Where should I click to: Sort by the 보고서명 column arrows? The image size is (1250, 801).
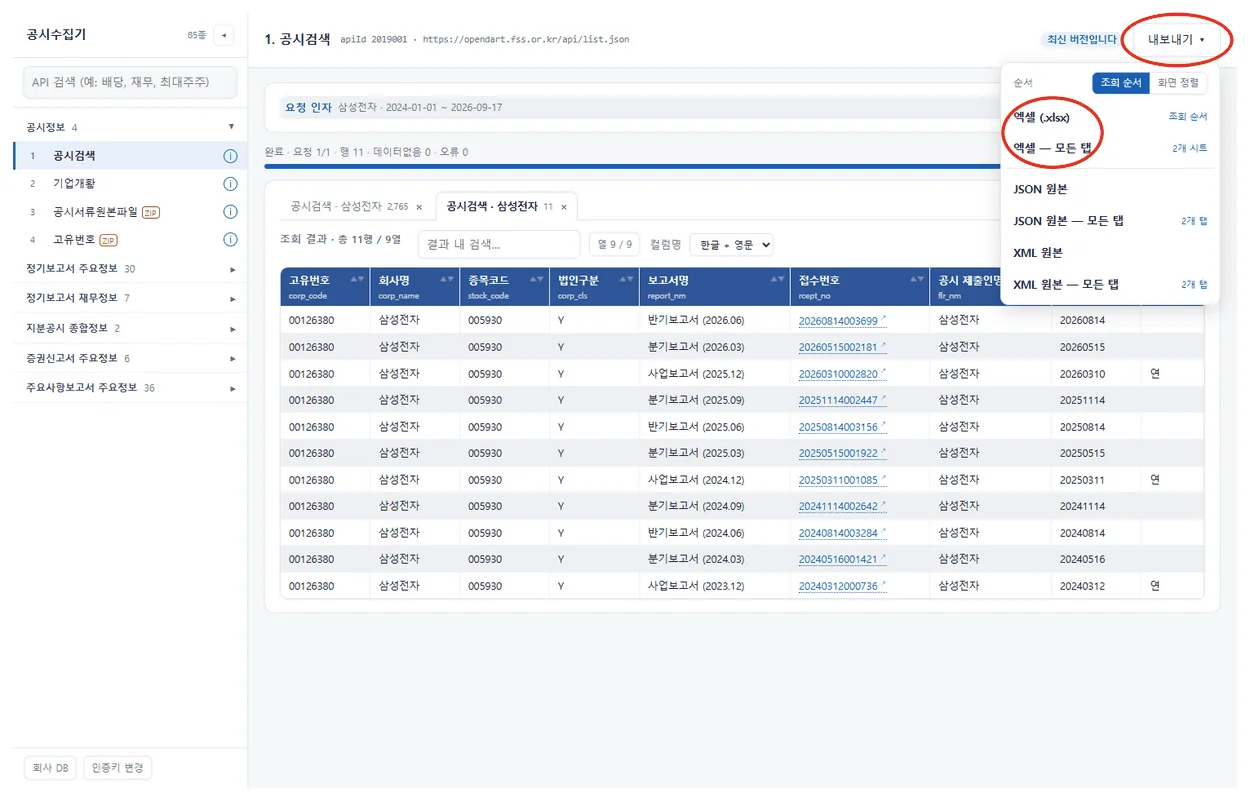click(776, 280)
